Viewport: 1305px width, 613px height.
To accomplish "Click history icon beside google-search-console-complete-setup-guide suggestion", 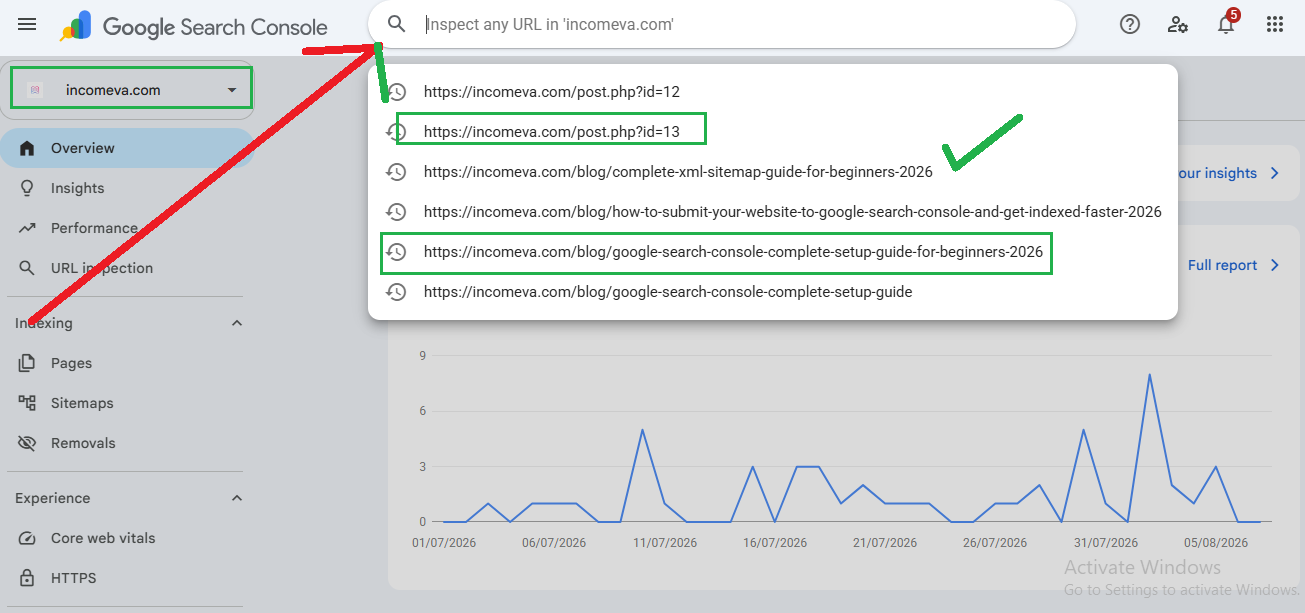I will [397, 292].
